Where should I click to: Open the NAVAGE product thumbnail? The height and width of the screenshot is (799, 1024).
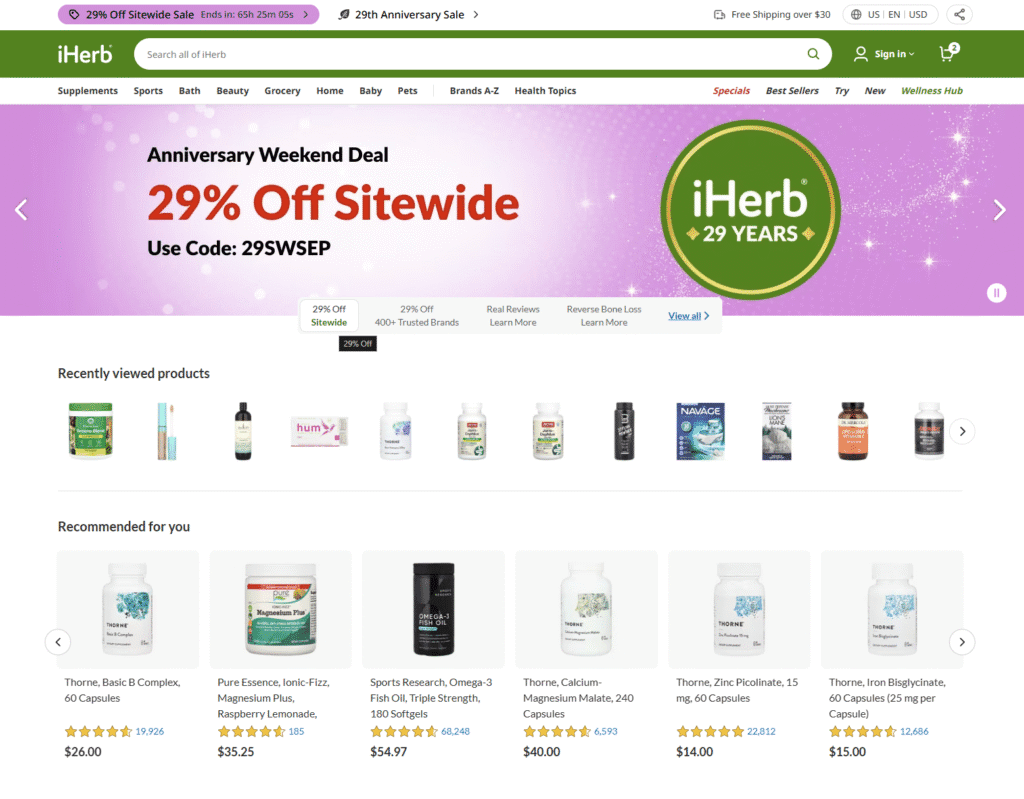[700, 431]
